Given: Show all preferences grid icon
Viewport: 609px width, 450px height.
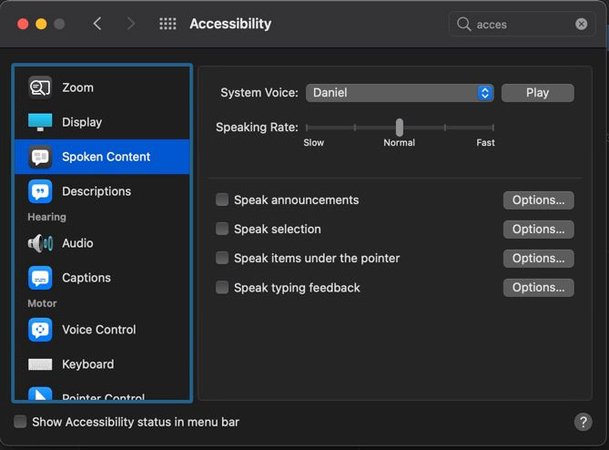Looking at the screenshot, I should pos(168,24).
